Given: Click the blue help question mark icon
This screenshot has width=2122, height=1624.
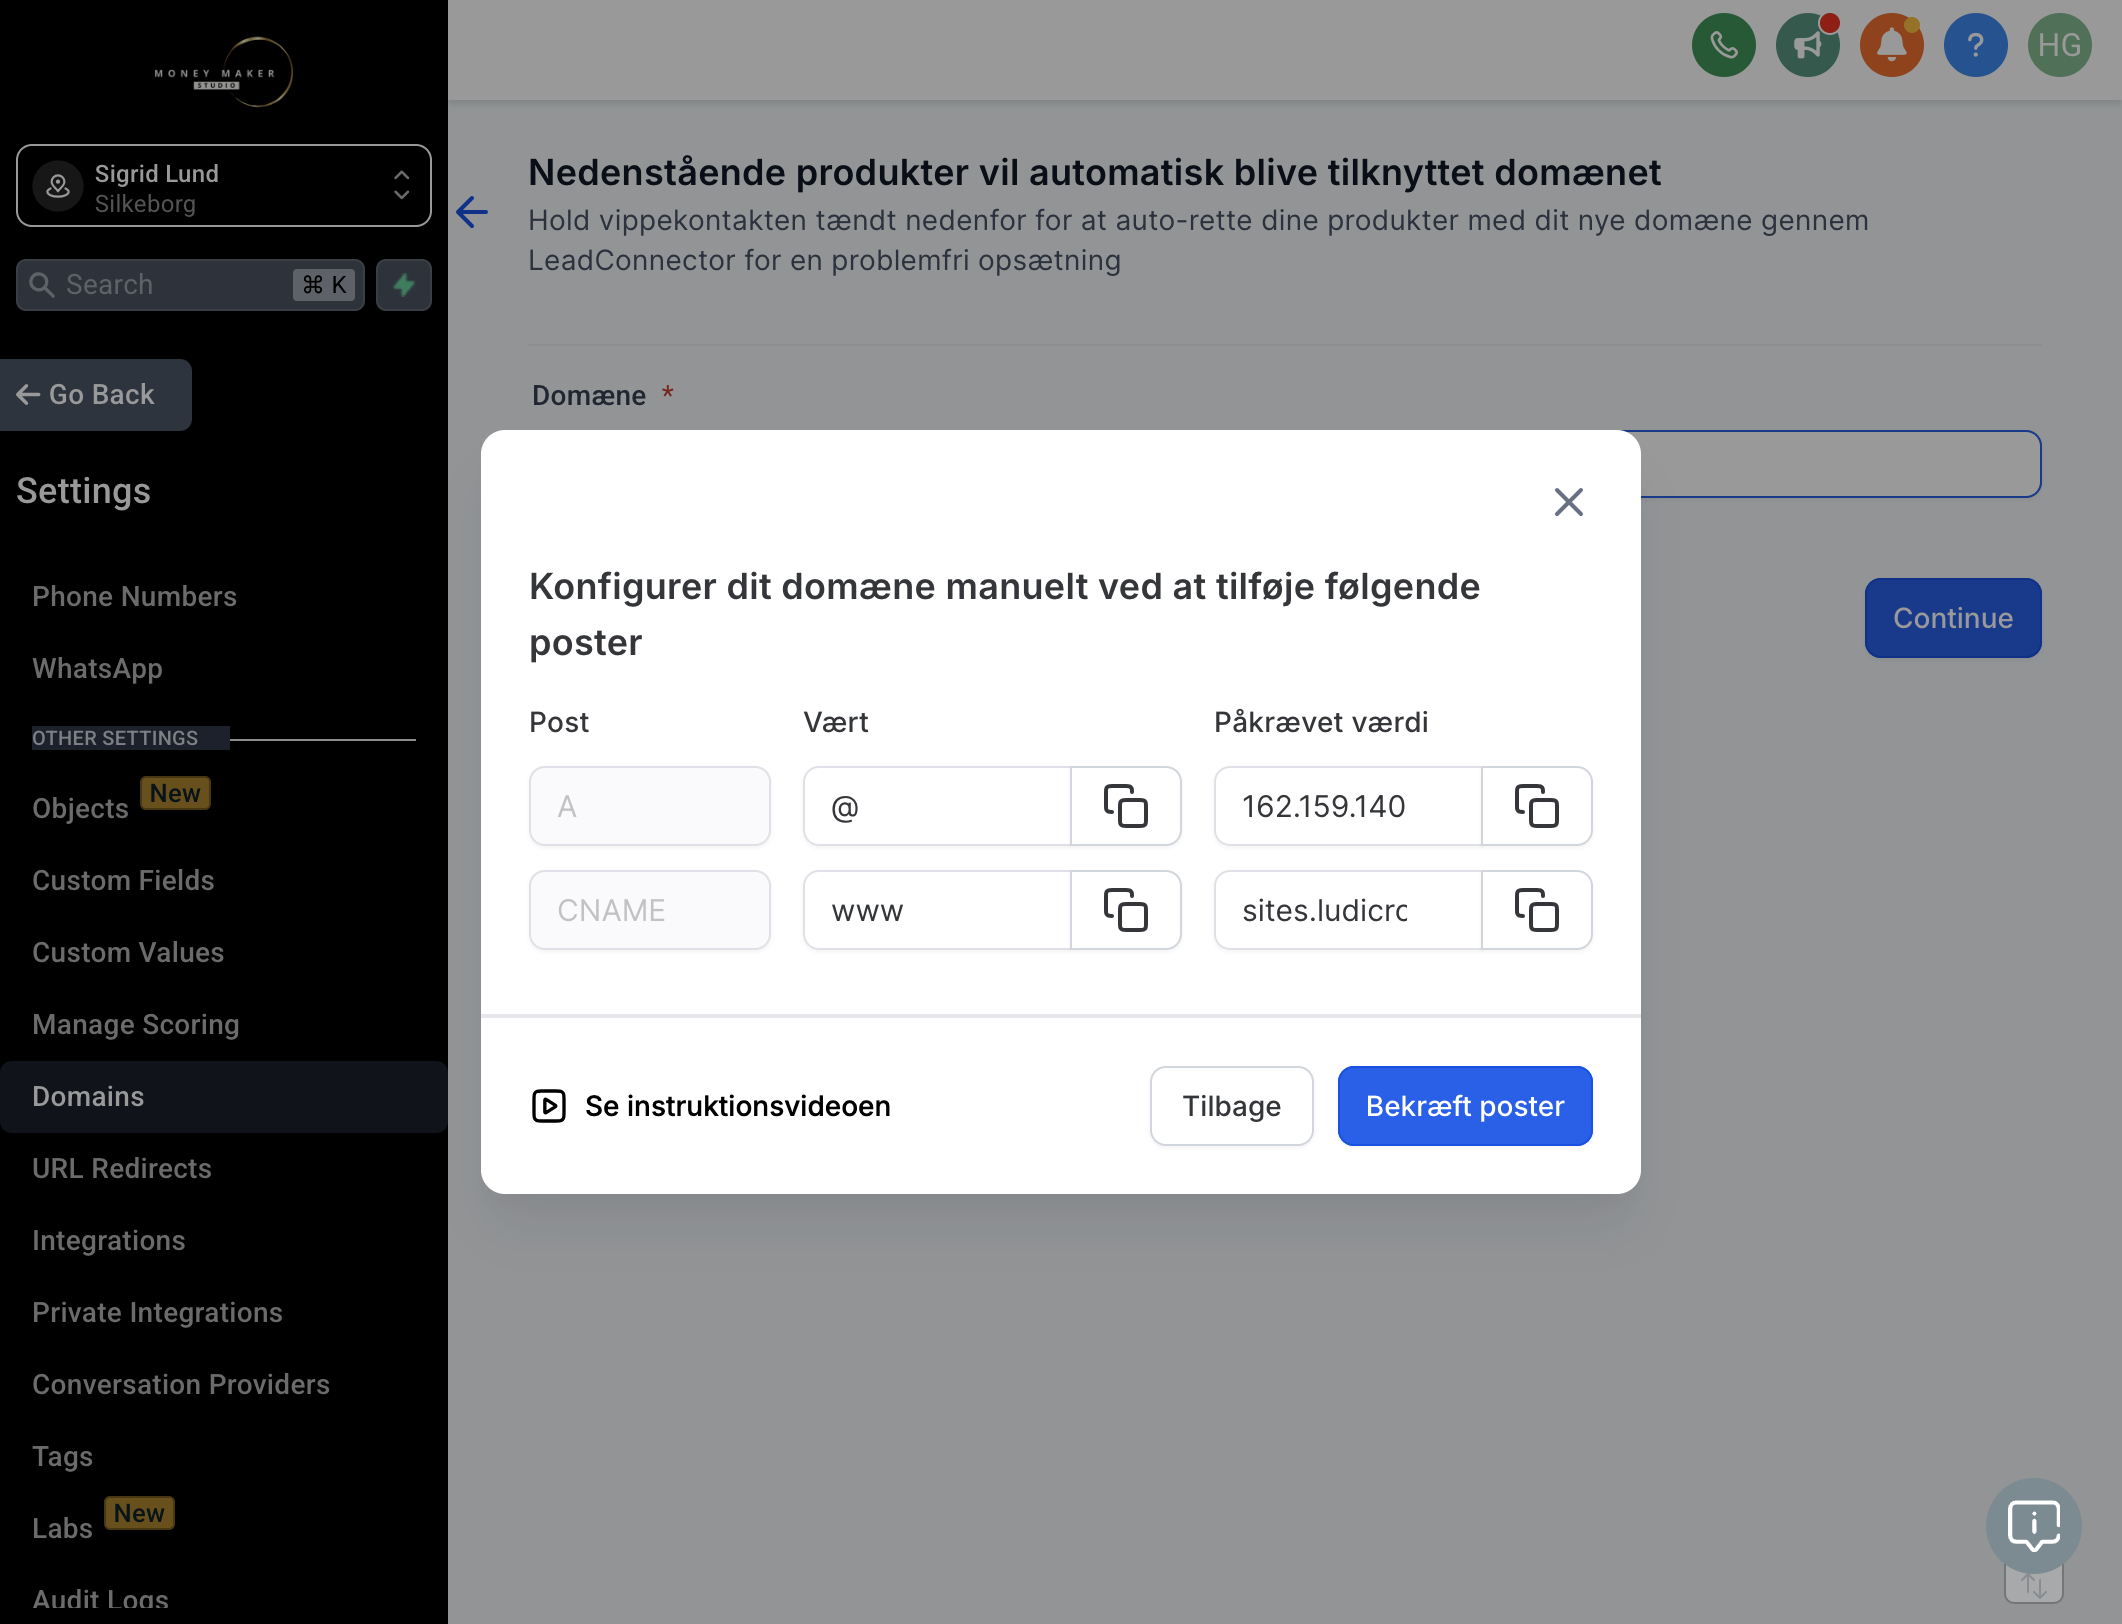Looking at the screenshot, I should 1975,45.
